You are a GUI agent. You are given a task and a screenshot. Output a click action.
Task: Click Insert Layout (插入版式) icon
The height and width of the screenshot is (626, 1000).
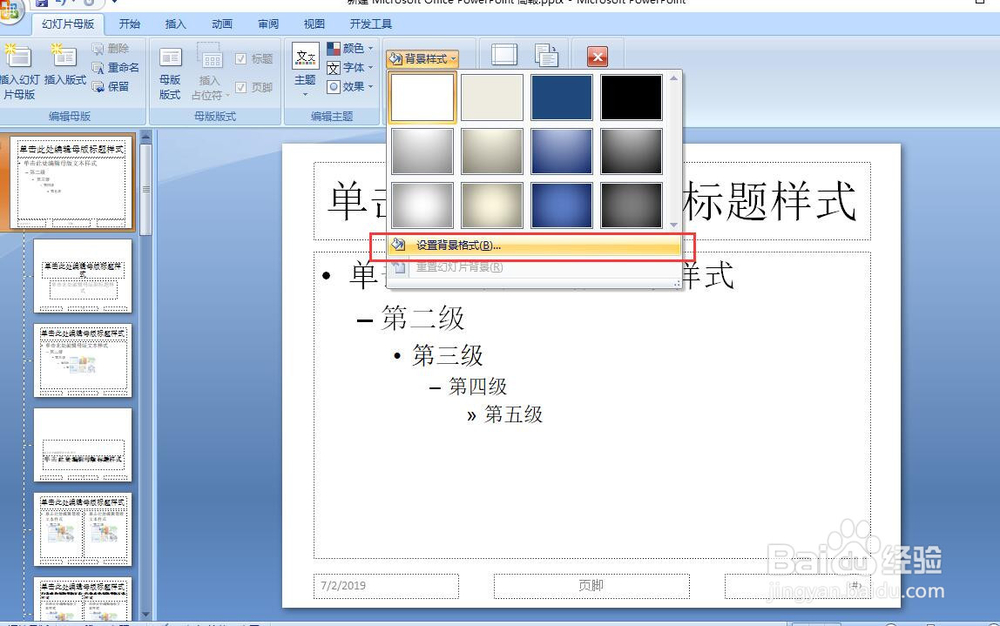point(64,56)
